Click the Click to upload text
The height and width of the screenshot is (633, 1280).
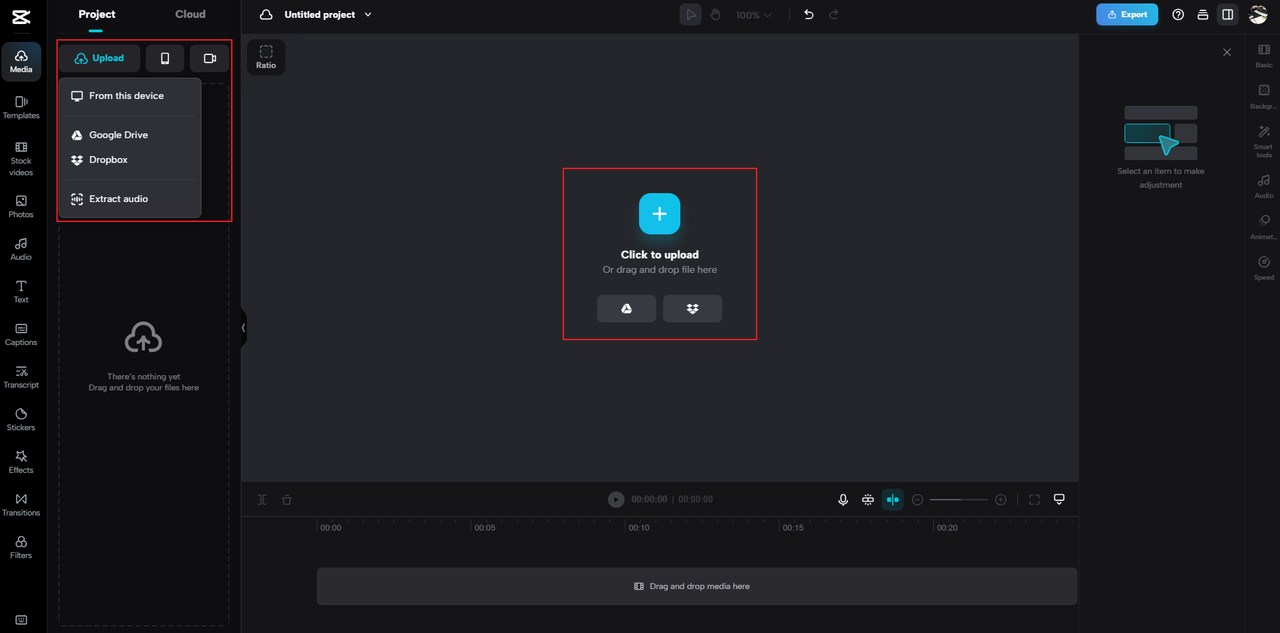coord(660,255)
